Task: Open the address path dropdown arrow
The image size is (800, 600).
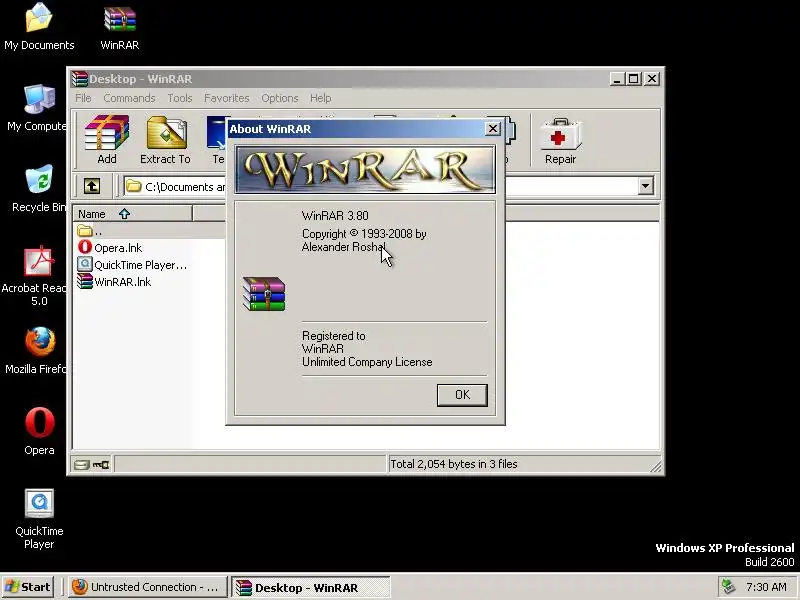Action: click(x=645, y=186)
